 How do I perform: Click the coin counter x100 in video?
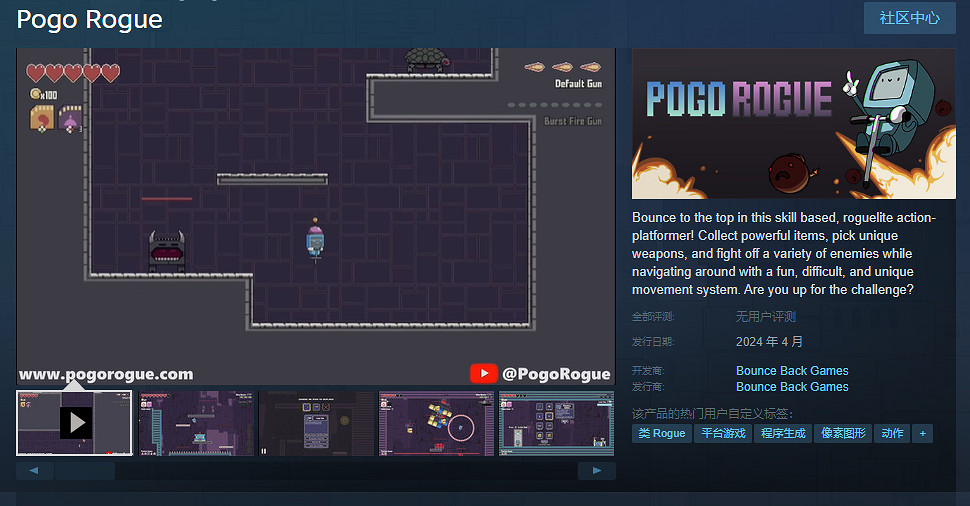pos(44,94)
